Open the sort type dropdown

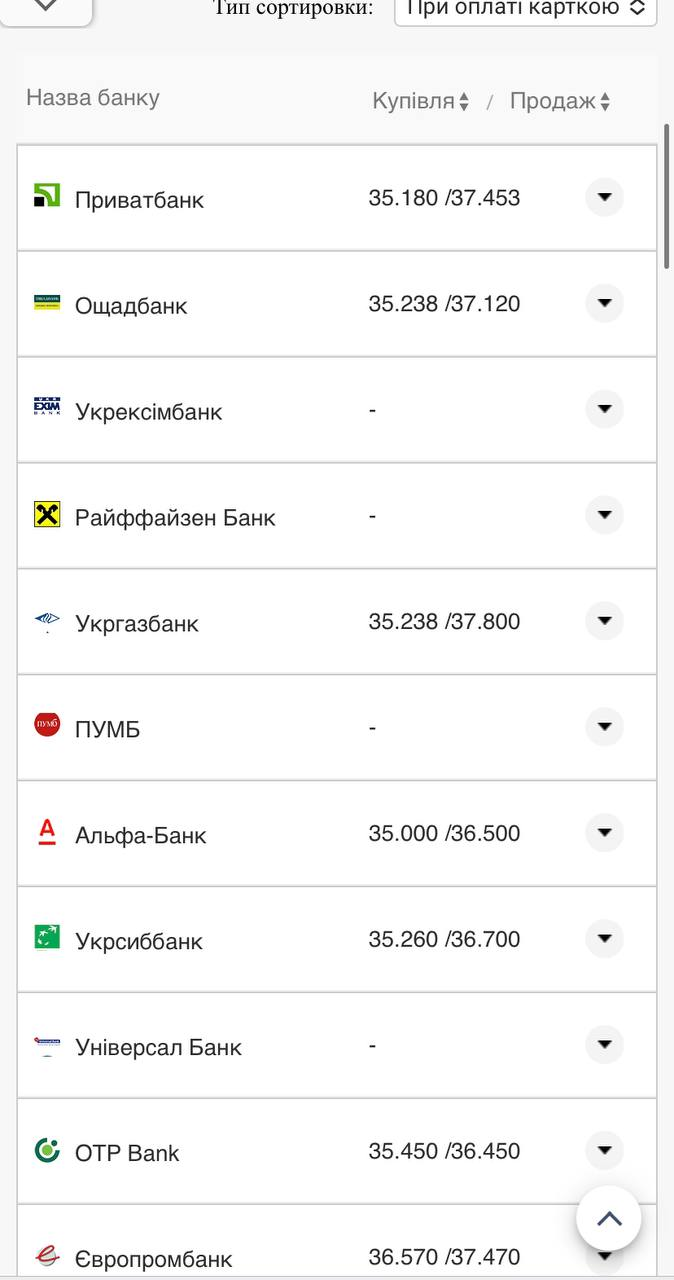526,9
